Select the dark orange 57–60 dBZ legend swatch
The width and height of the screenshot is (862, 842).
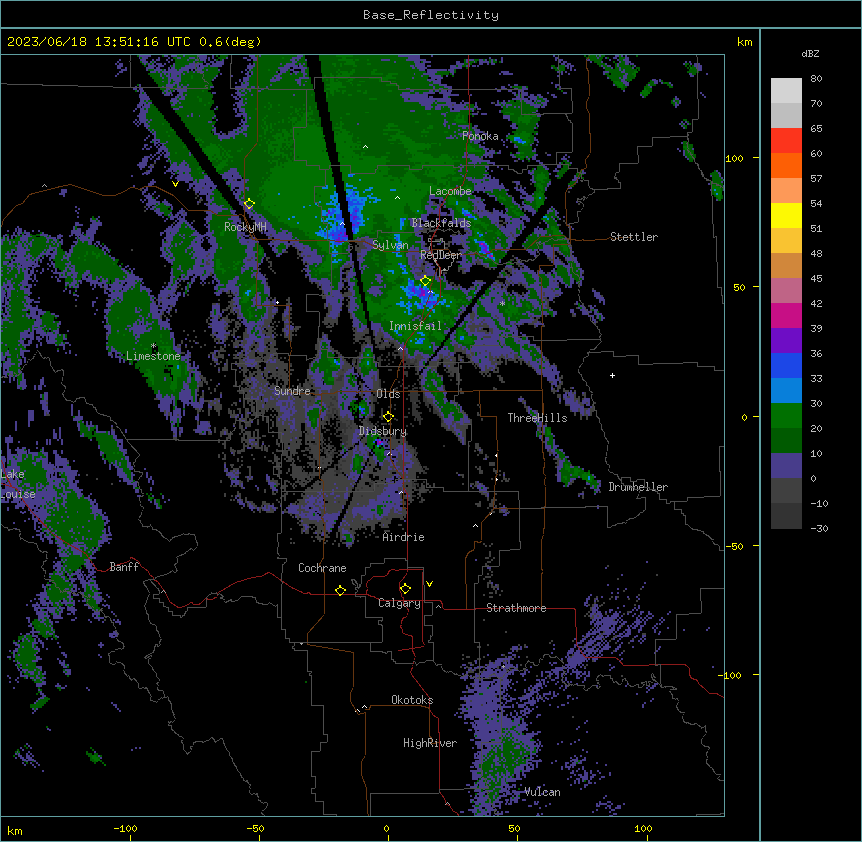(x=786, y=165)
